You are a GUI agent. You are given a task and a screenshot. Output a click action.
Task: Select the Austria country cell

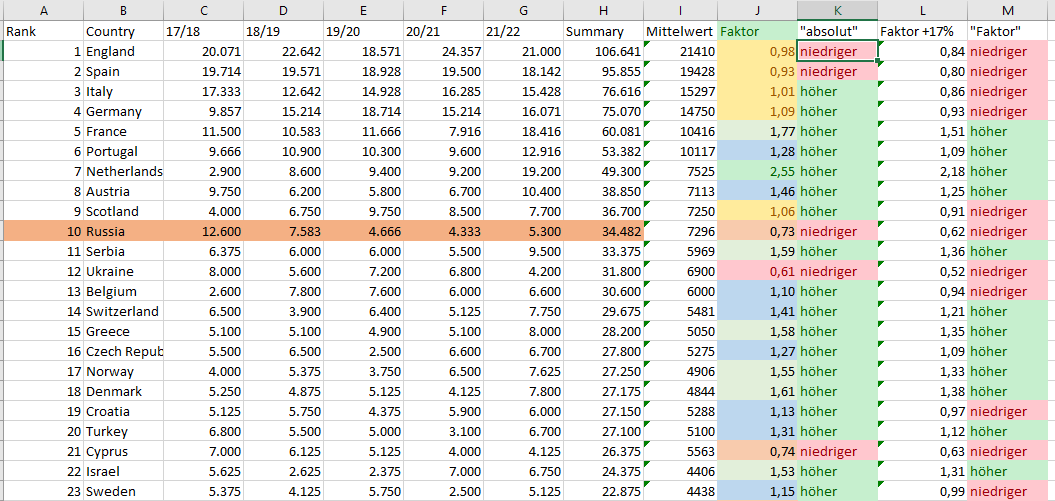[124, 192]
